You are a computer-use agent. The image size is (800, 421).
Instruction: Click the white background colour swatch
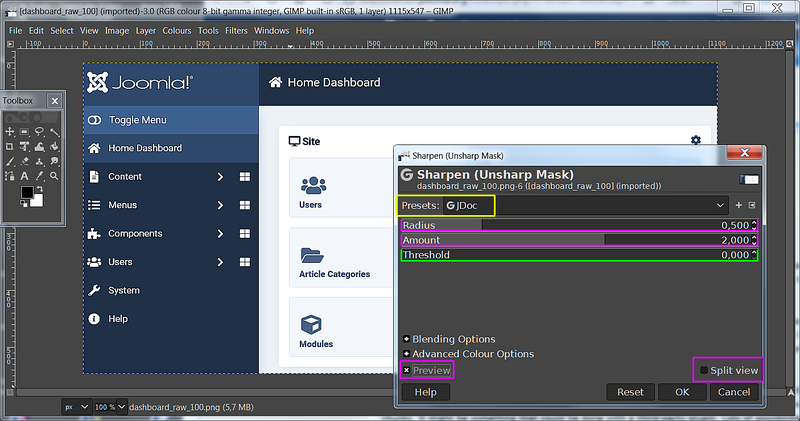[37, 201]
